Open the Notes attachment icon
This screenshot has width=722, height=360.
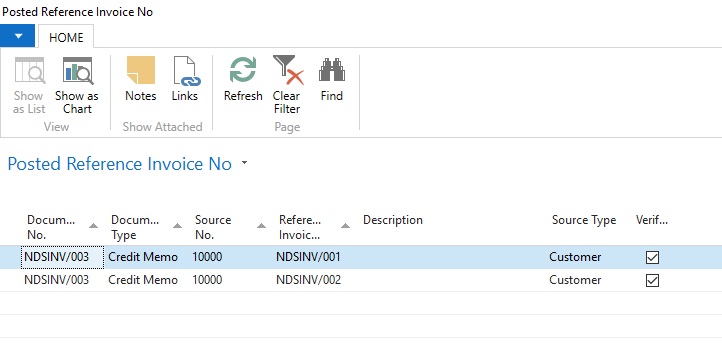(141, 70)
